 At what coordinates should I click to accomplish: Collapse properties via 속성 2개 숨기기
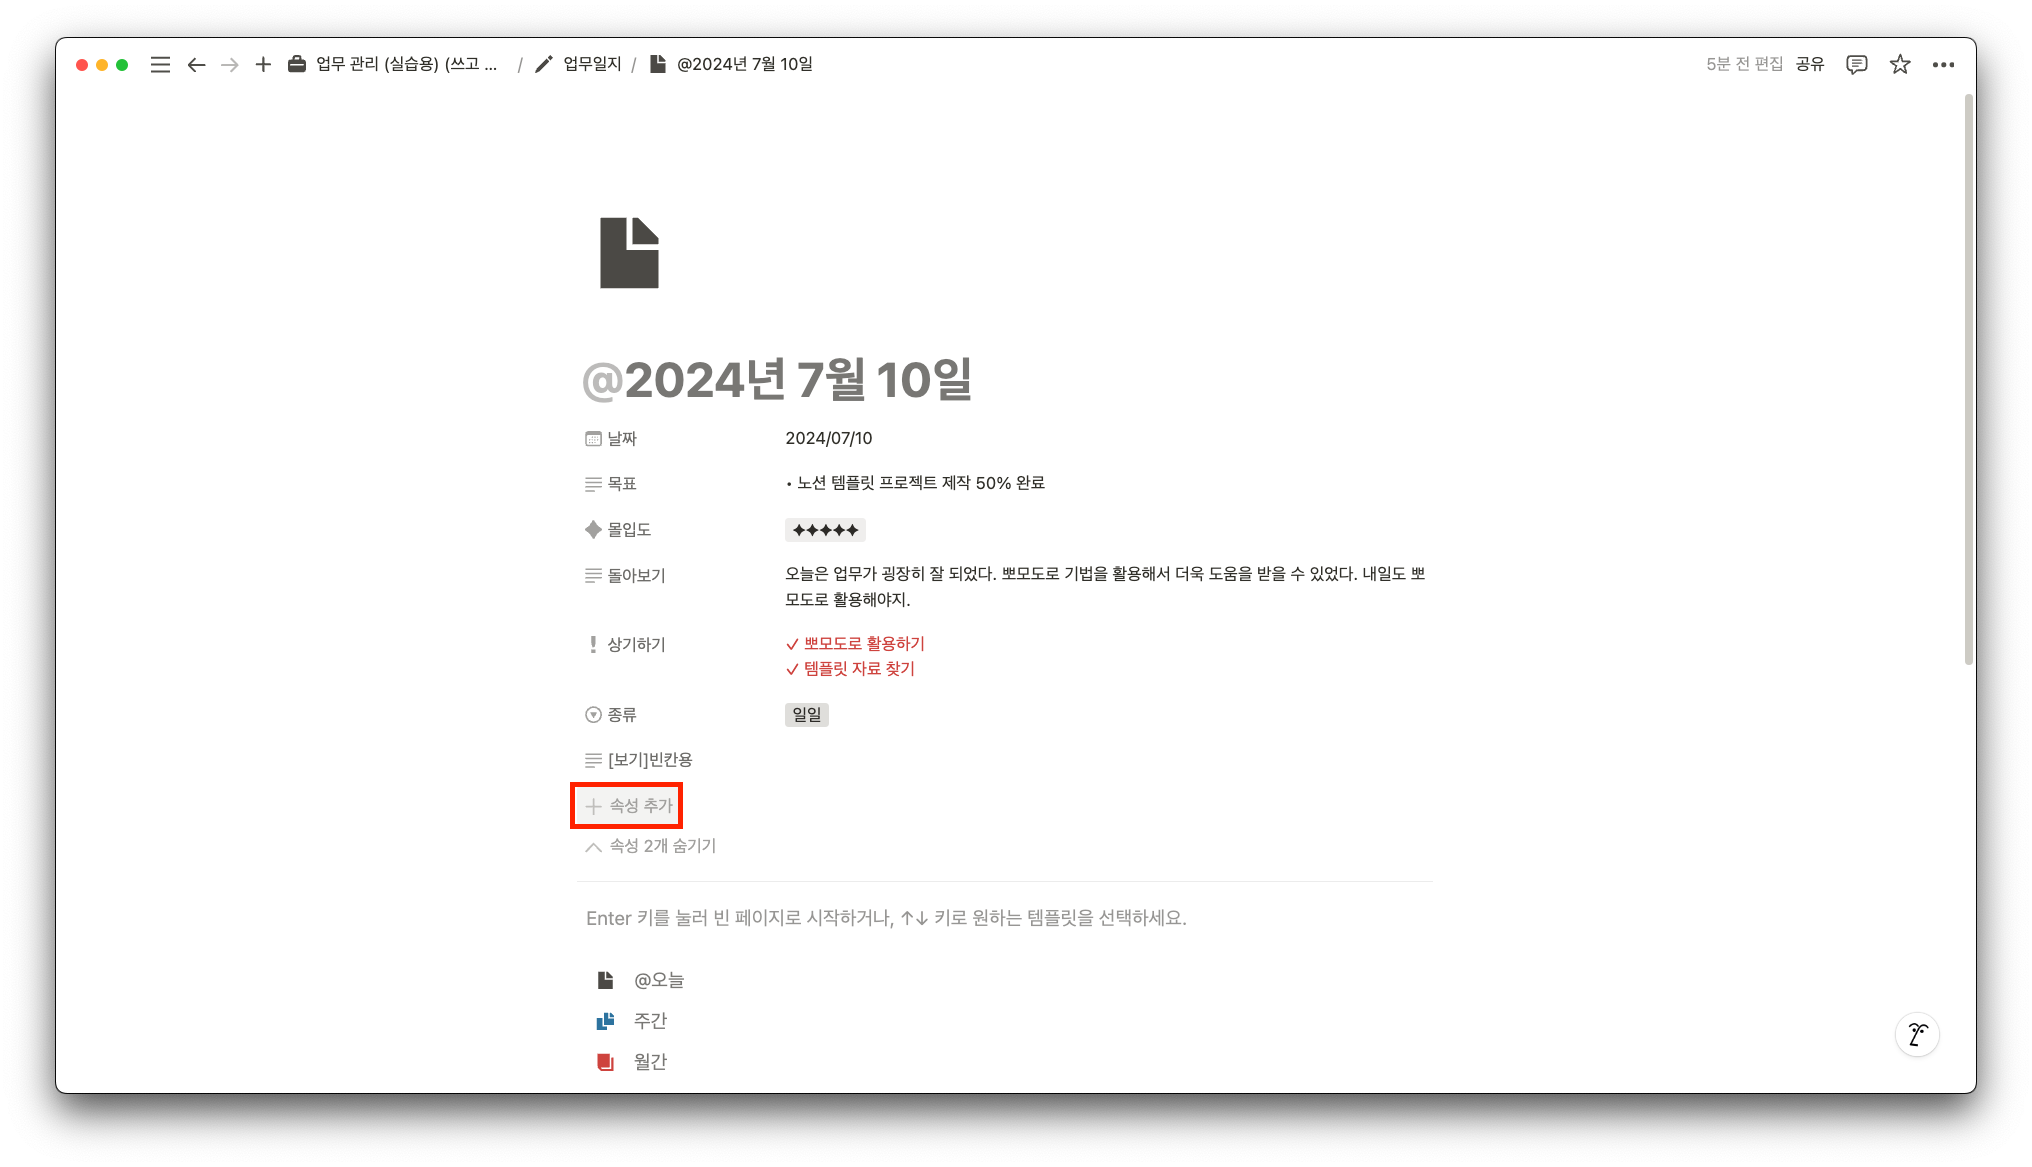pos(651,846)
